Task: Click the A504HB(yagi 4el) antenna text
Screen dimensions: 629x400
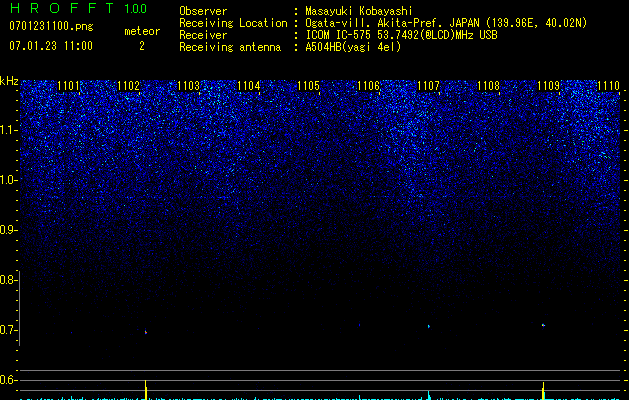Action: click(353, 47)
